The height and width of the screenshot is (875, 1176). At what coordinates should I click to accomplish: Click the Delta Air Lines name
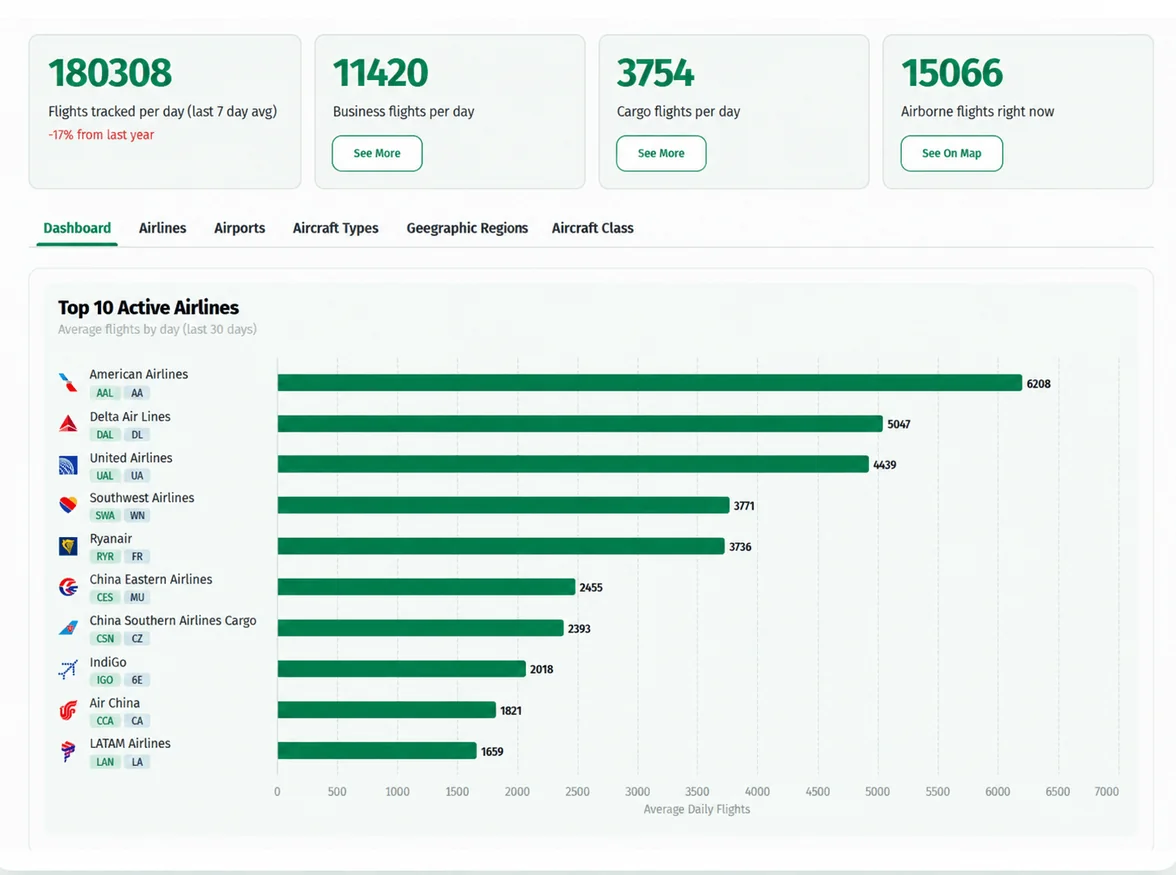[130, 416]
